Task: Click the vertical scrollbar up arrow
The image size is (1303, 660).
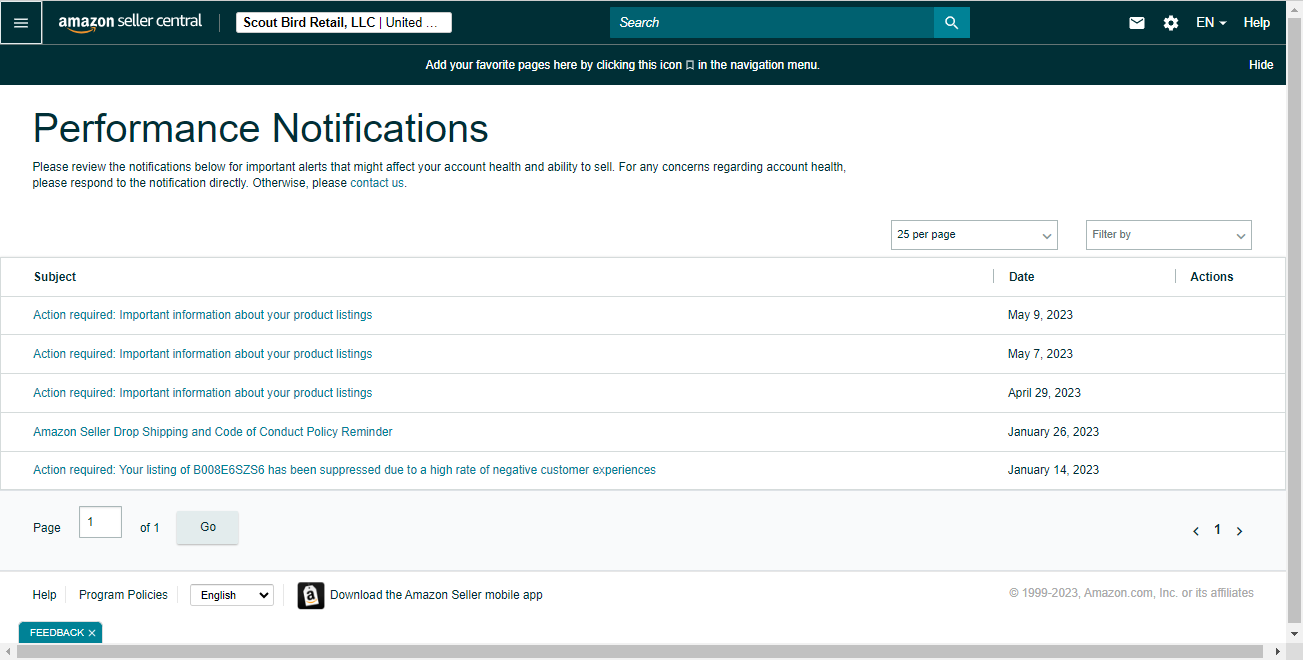Action: point(1295,7)
